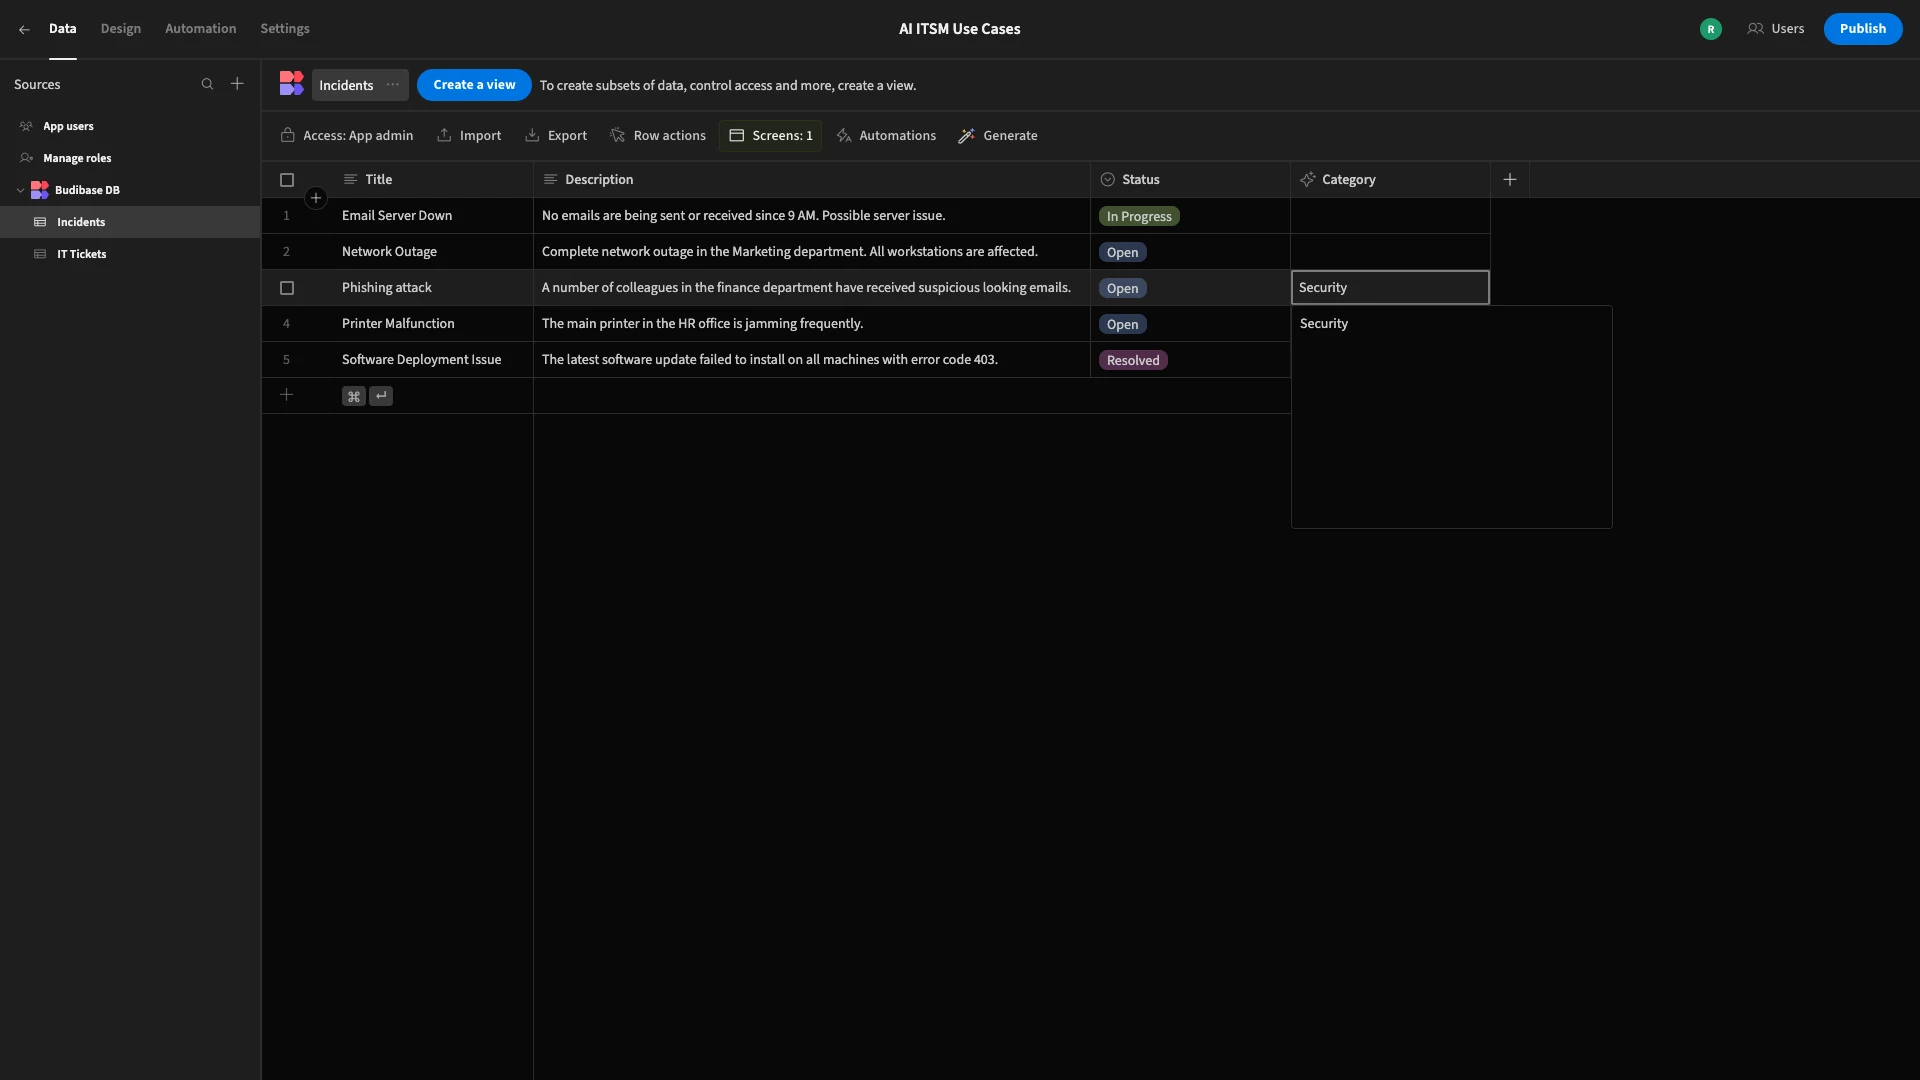1920x1080 pixels.
Task: Open the Network Outage Open status
Action: 1122,252
